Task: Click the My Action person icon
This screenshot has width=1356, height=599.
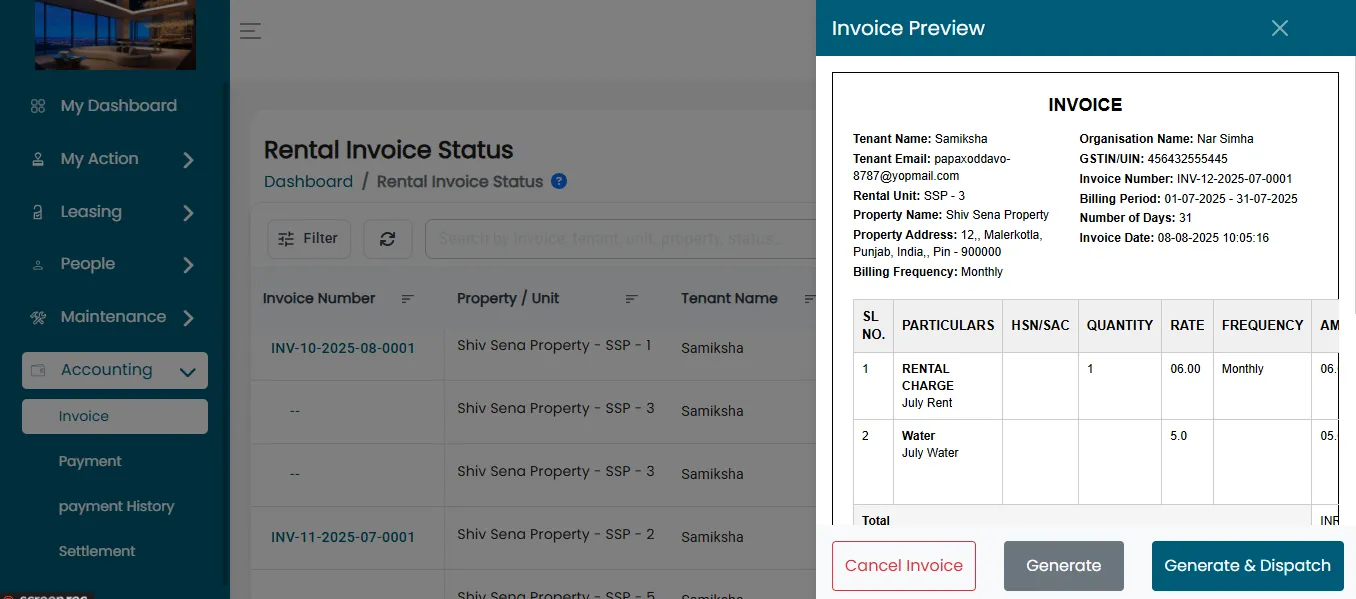Action: click(38, 159)
